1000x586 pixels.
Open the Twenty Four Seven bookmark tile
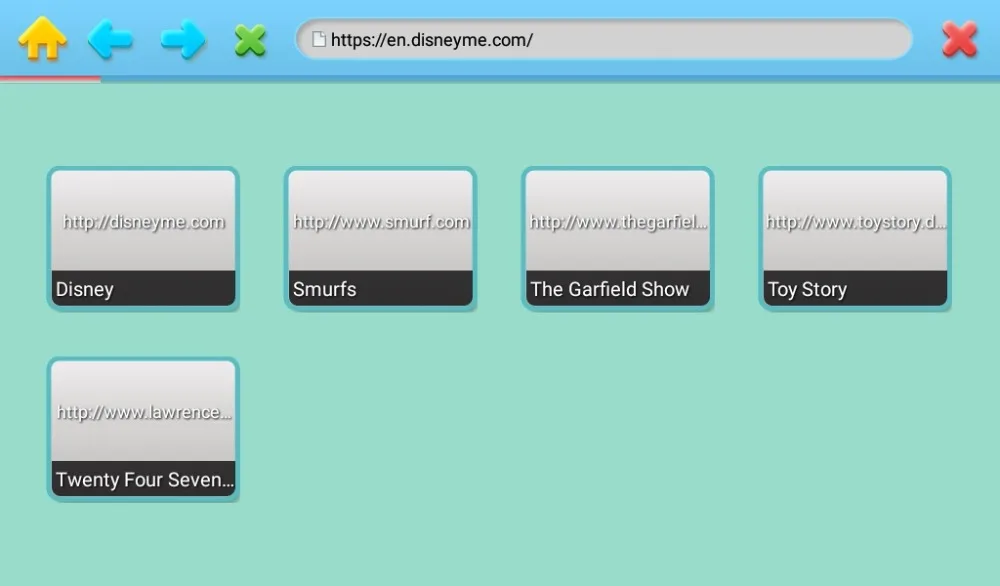point(143,429)
